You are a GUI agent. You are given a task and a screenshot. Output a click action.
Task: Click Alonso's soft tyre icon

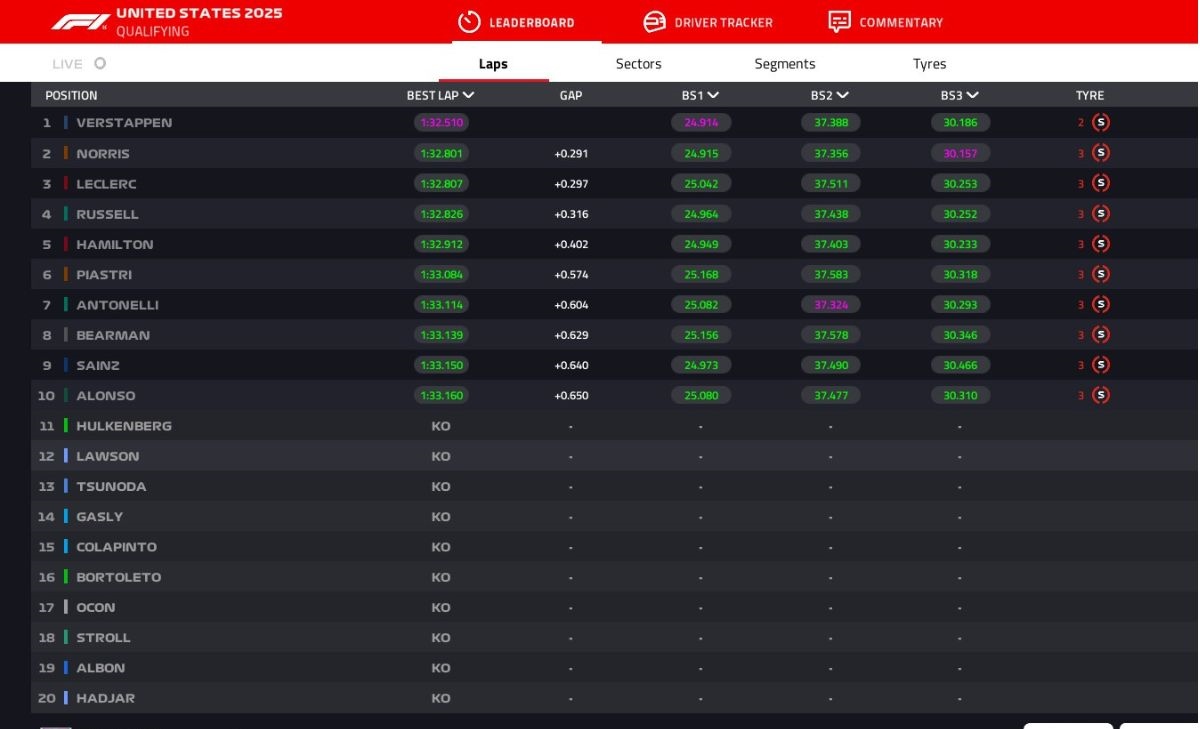(1101, 395)
